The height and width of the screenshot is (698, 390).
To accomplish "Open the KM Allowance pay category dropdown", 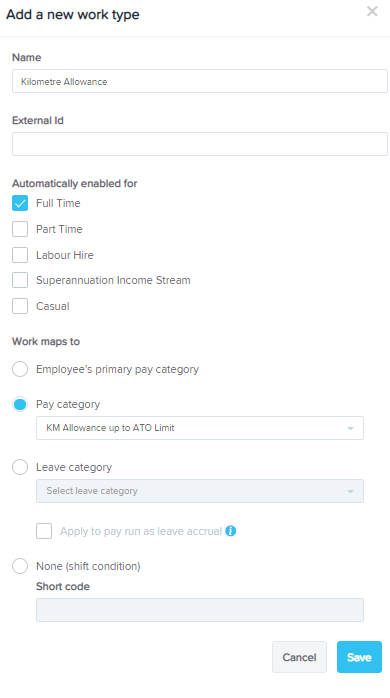I will [x=200, y=428].
